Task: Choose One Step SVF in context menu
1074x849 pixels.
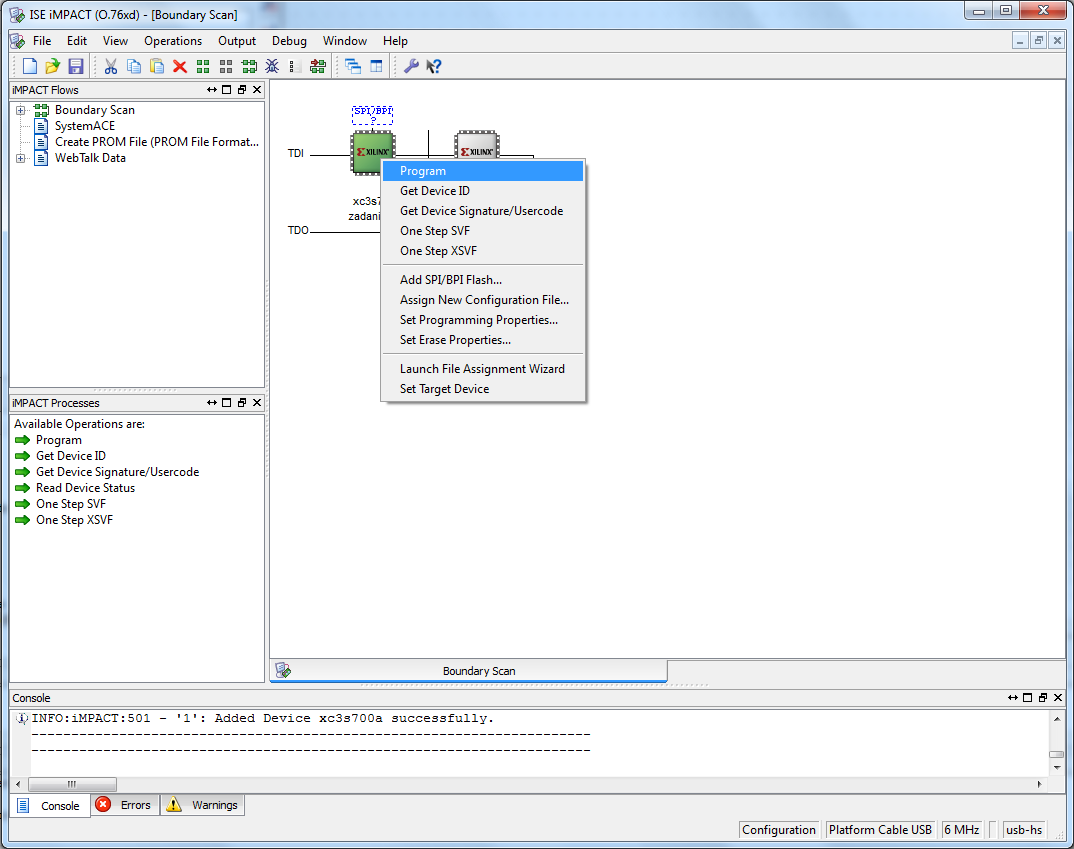Action: coord(482,231)
